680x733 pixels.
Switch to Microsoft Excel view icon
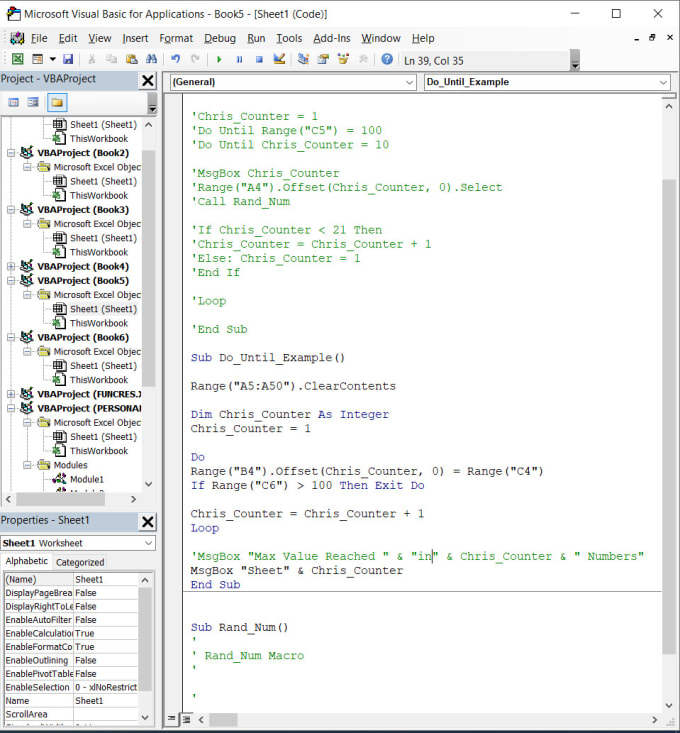[17, 59]
